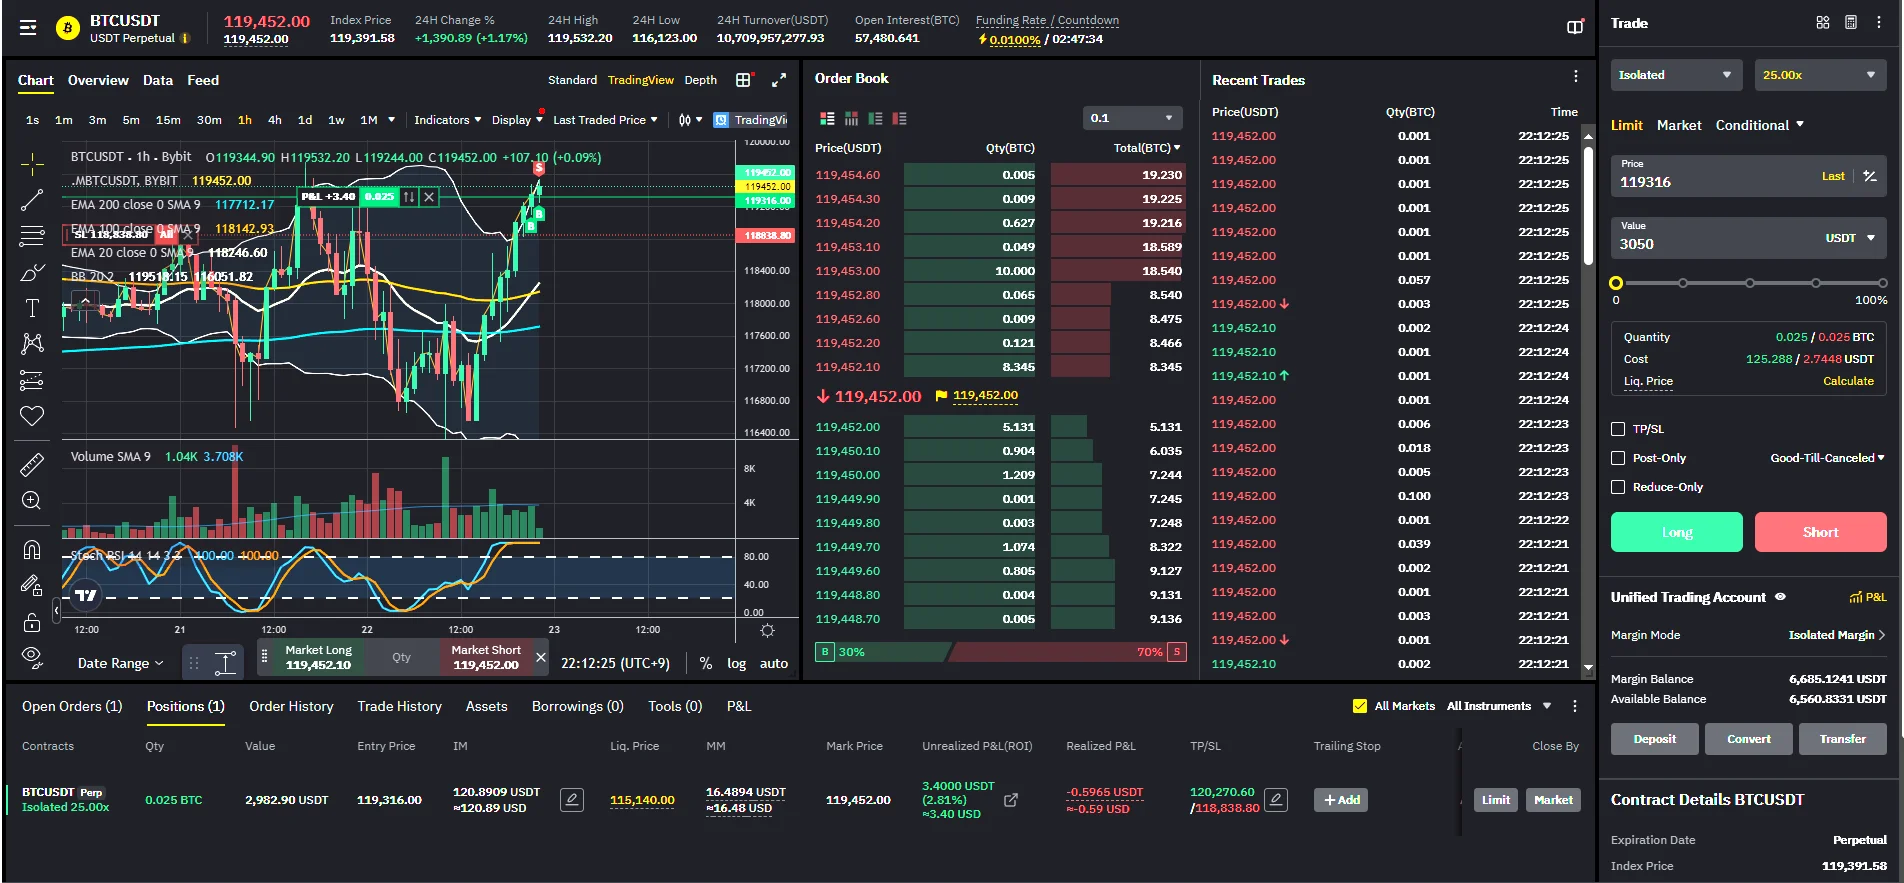Image resolution: width=1904 pixels, height=883 pixels.
Task: Expand the chart to fullscreen
Action: pyautogui.click(x=779, y=80)
